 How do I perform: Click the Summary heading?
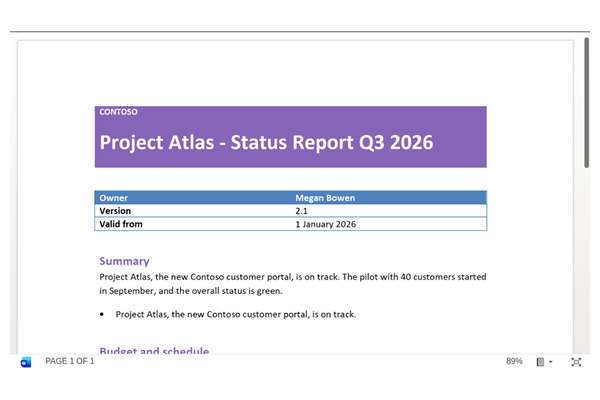(x=124, y=261)
